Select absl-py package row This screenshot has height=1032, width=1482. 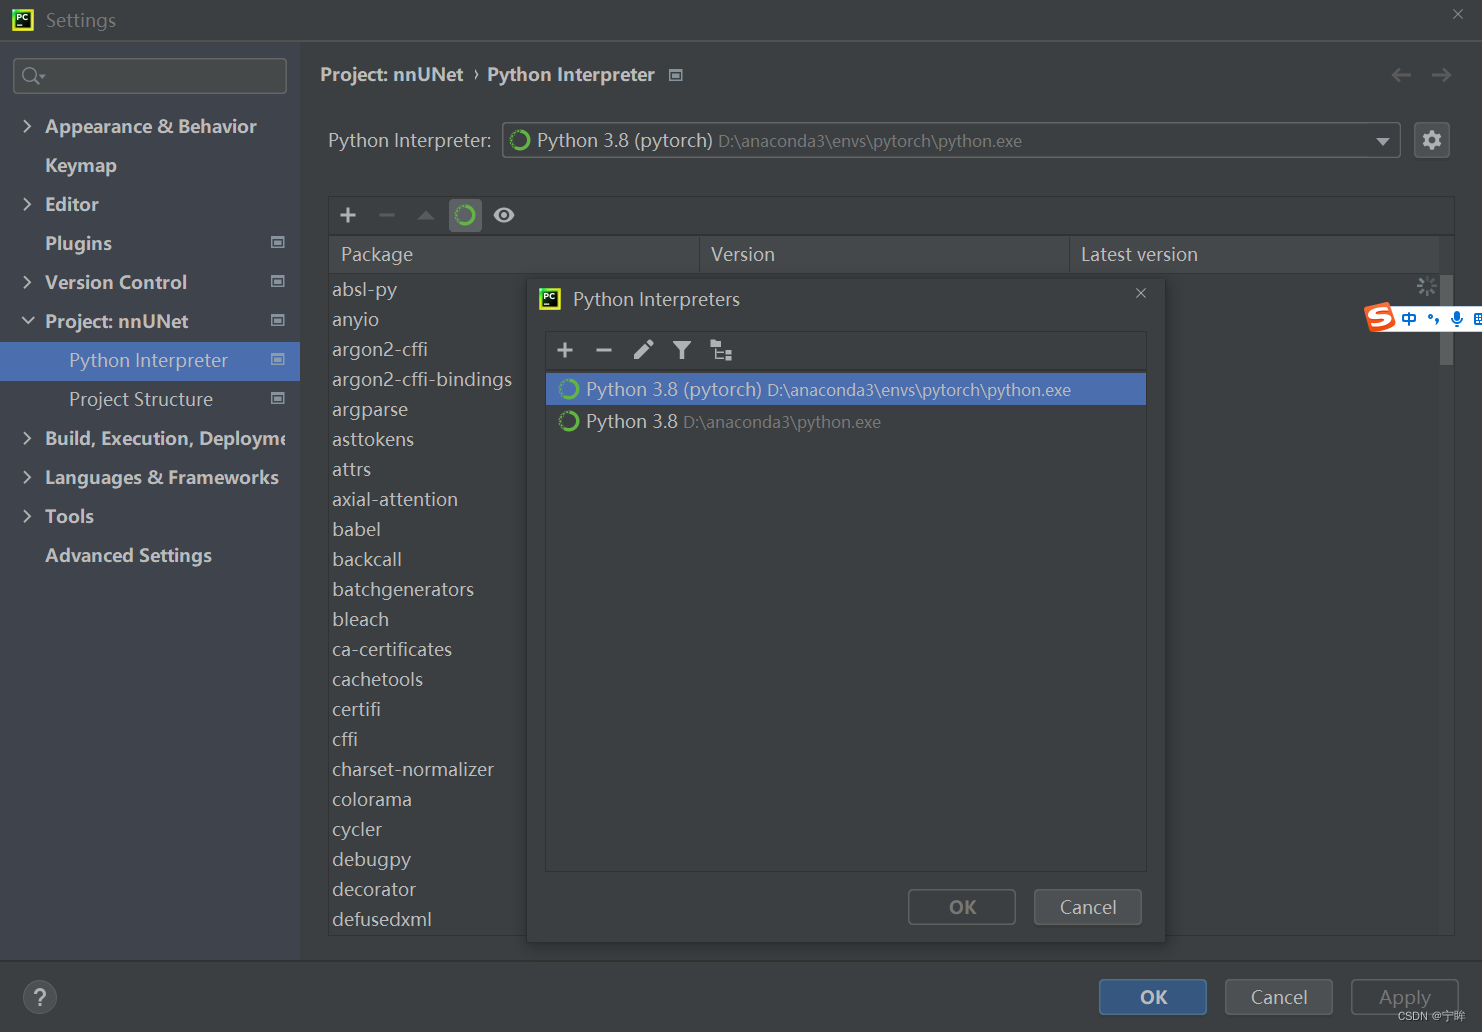point(365,289)
